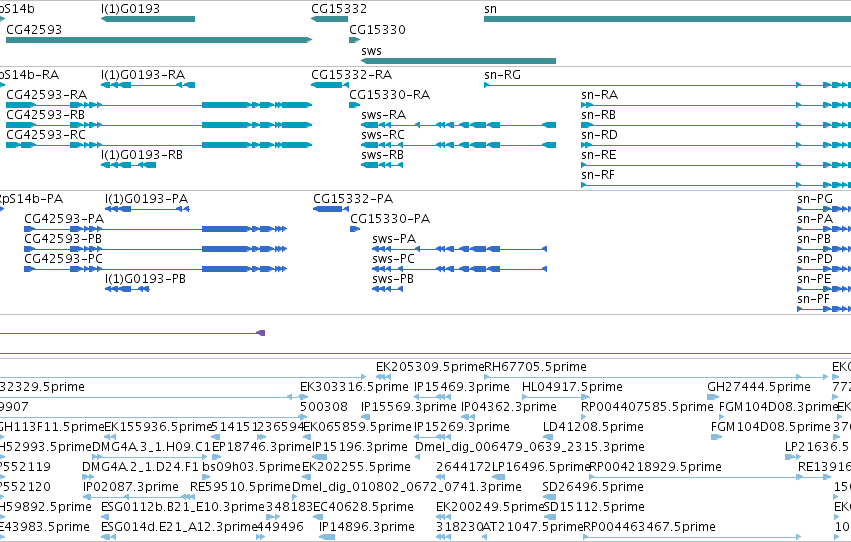
Task: Click EST Dmel_dig_010802_0672_0741.3prime
Action: tap(407, 487)
